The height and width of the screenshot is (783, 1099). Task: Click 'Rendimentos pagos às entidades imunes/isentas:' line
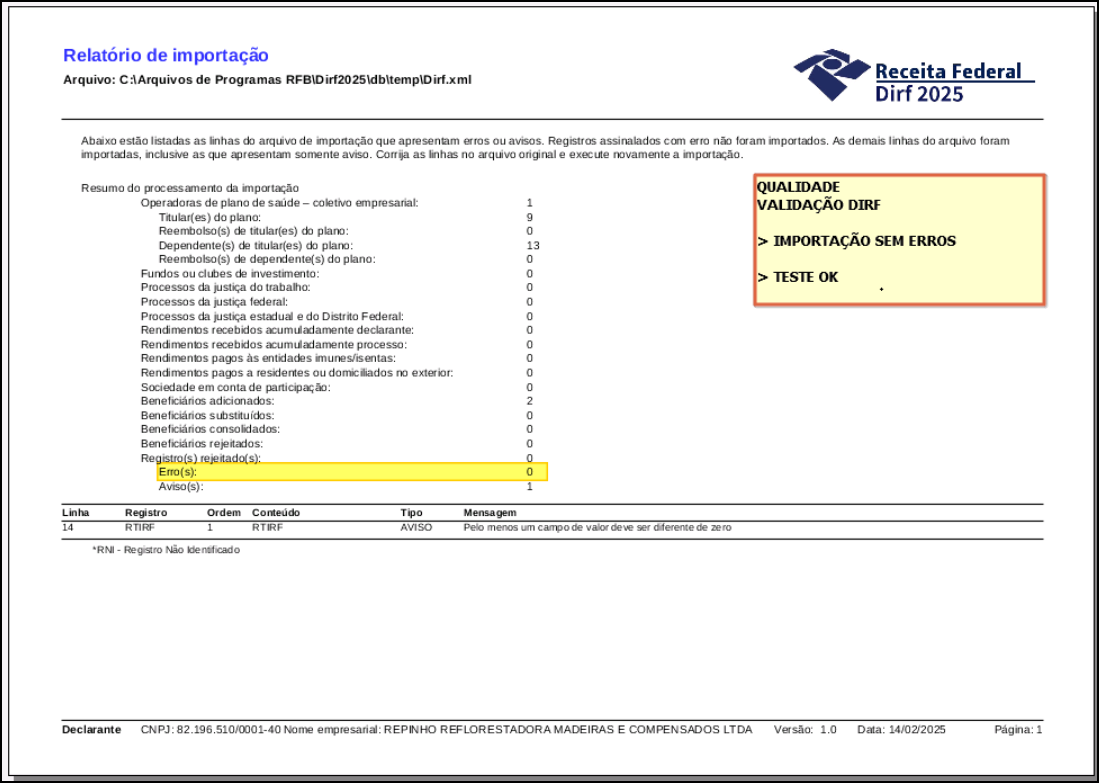coord(268,358)
